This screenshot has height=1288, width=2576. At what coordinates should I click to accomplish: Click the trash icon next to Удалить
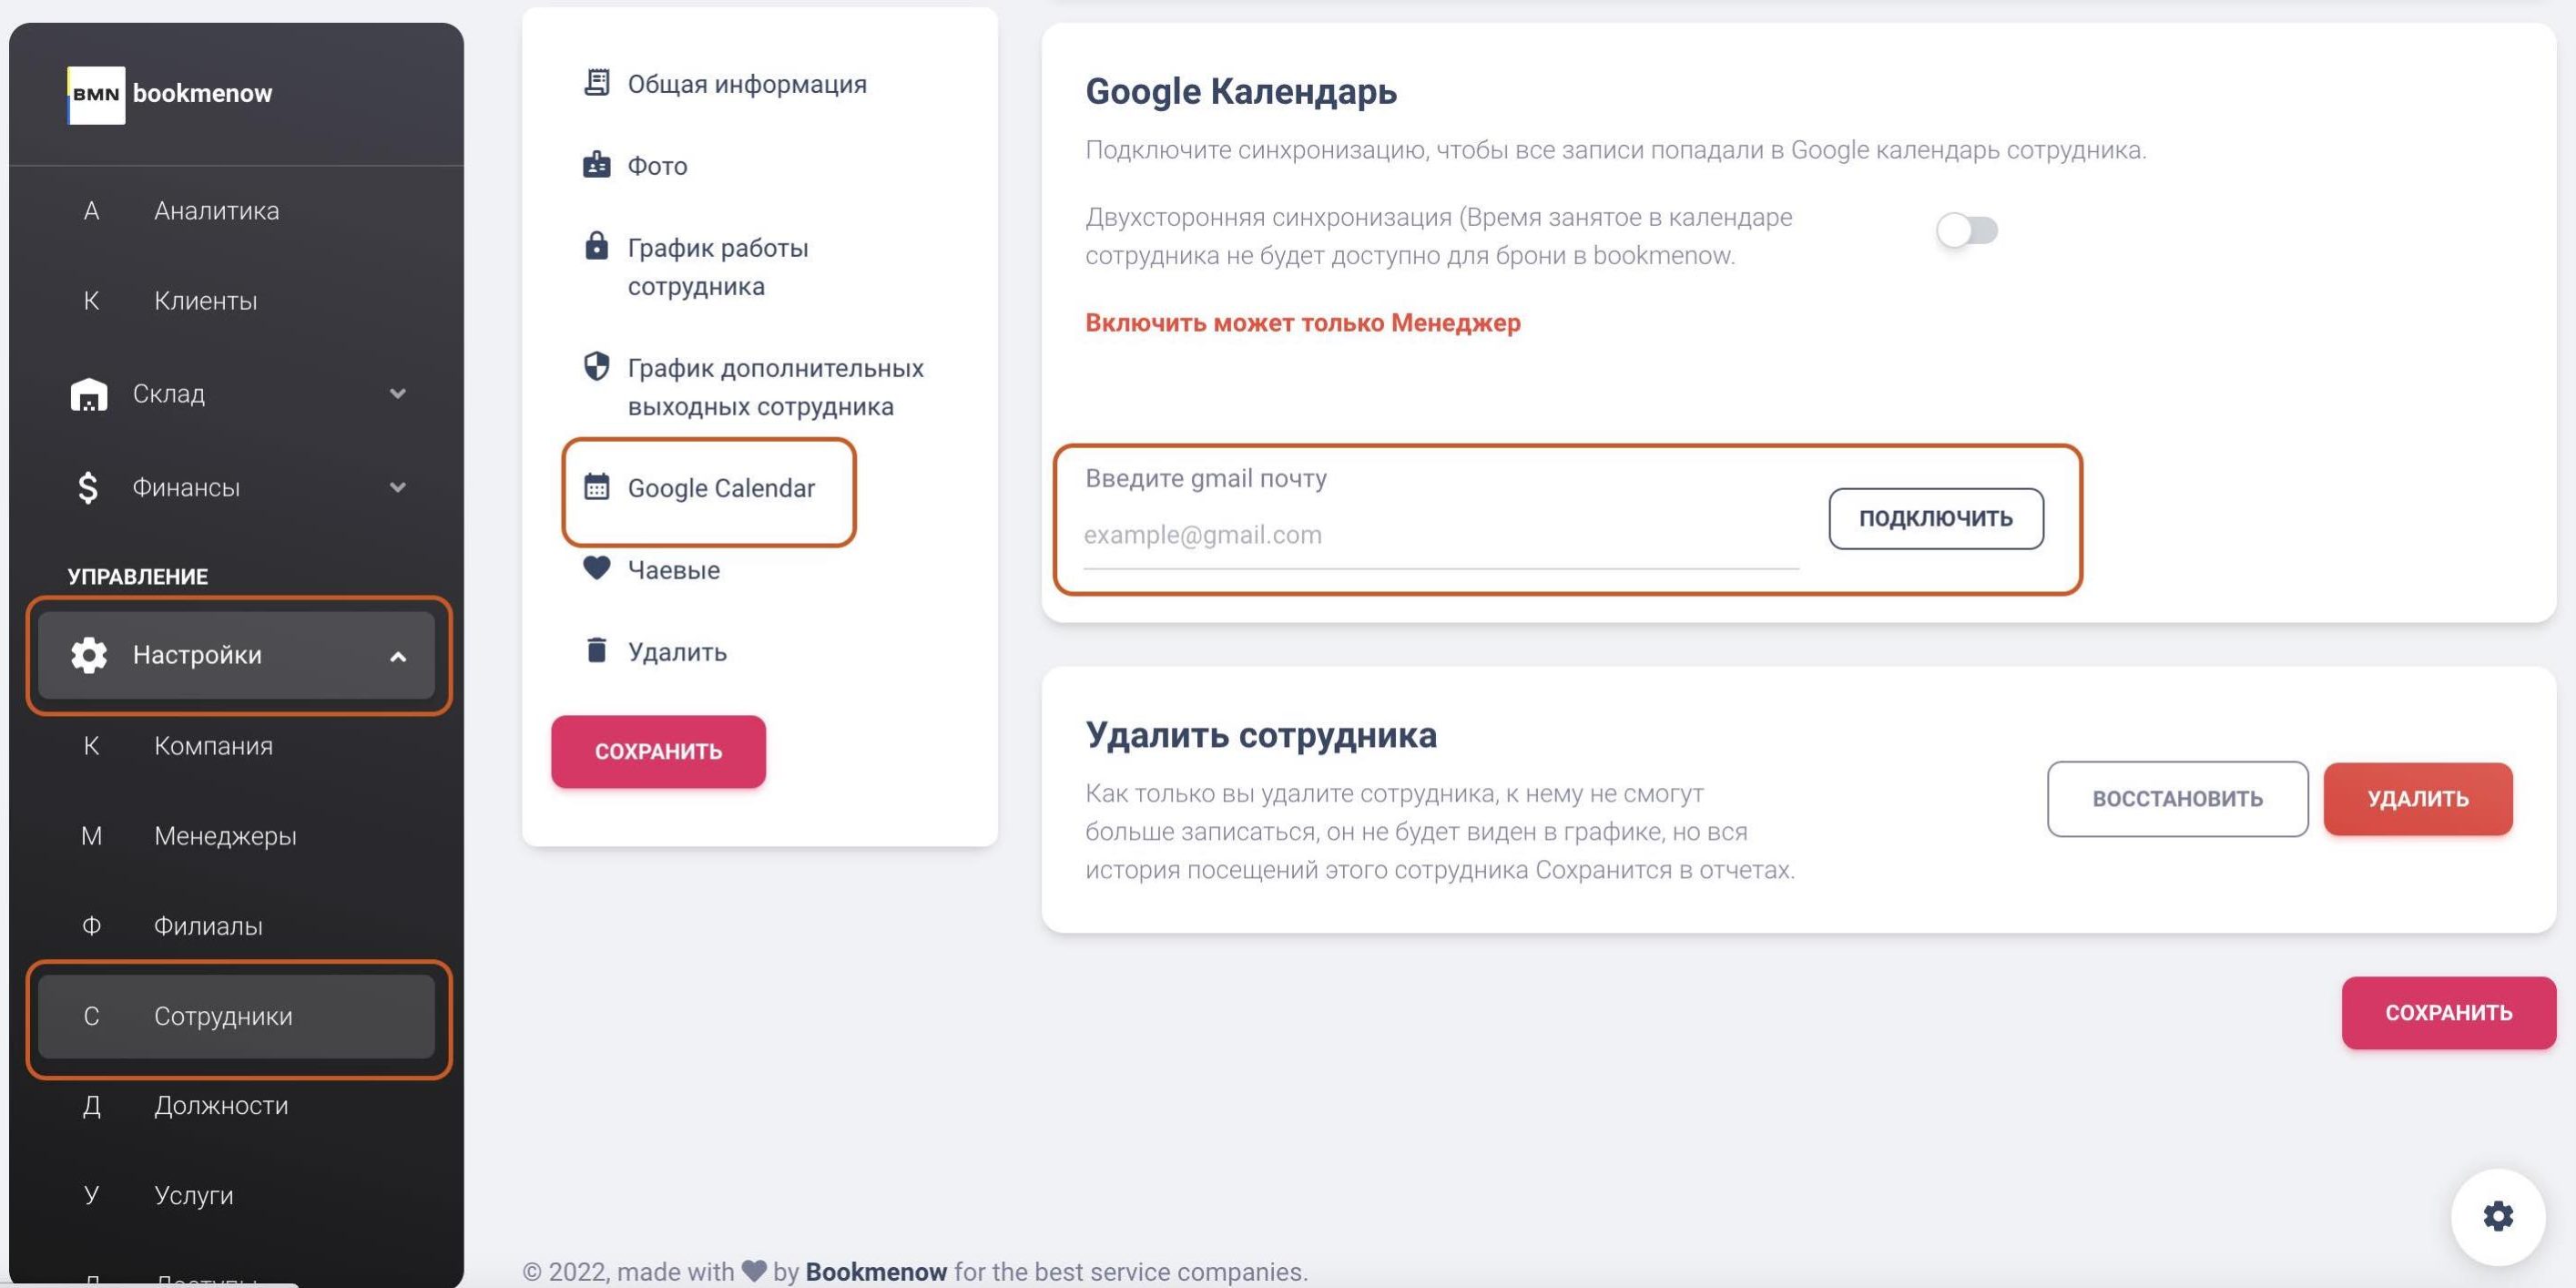point(597,650)
